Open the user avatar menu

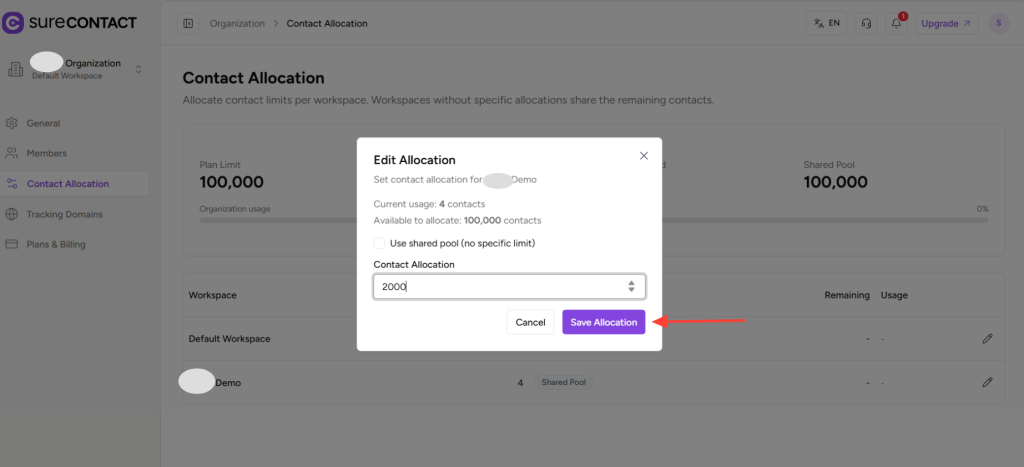pos(997,23)
